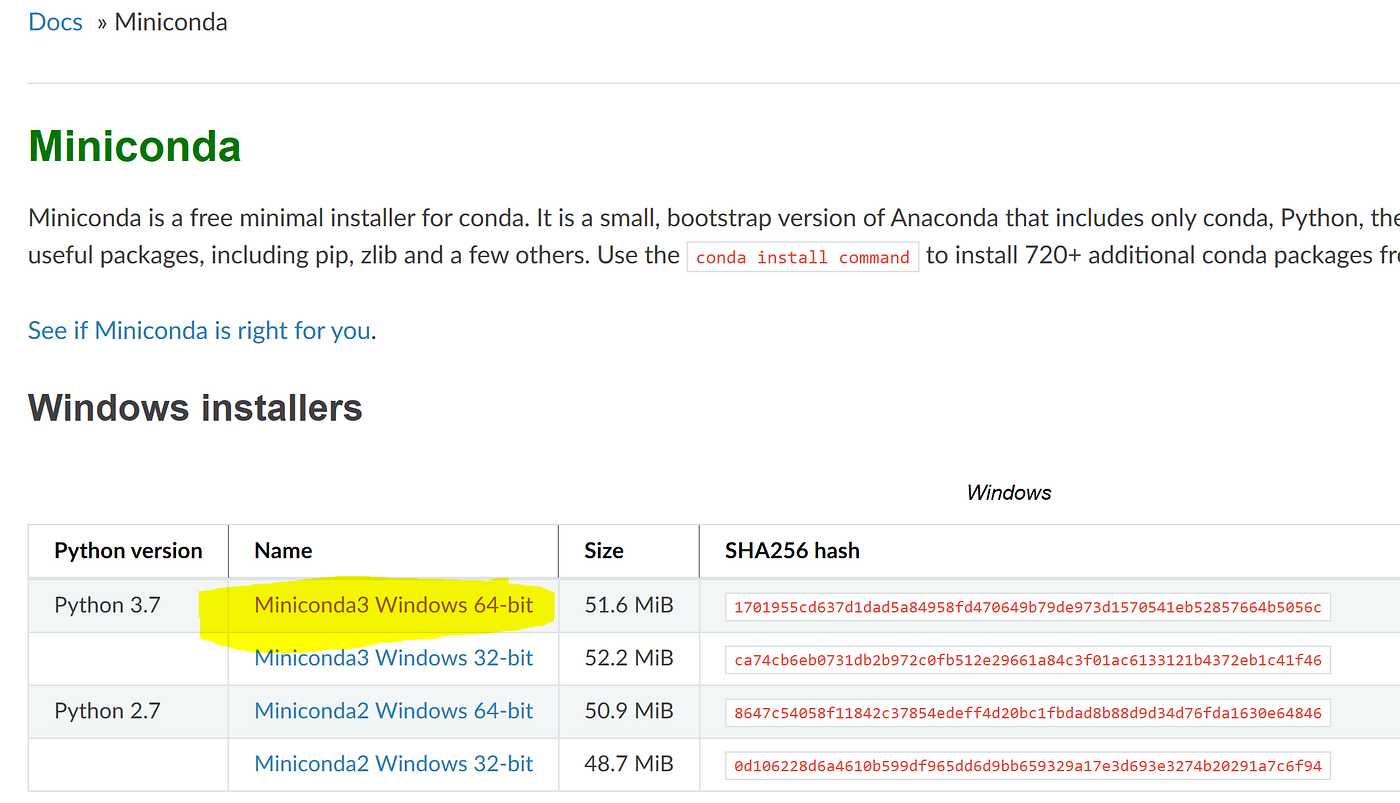Download the Miniconda3 Windows 32-bit installer
Image resolution: width=1400 pixels, height=803 pixels.
394,658
